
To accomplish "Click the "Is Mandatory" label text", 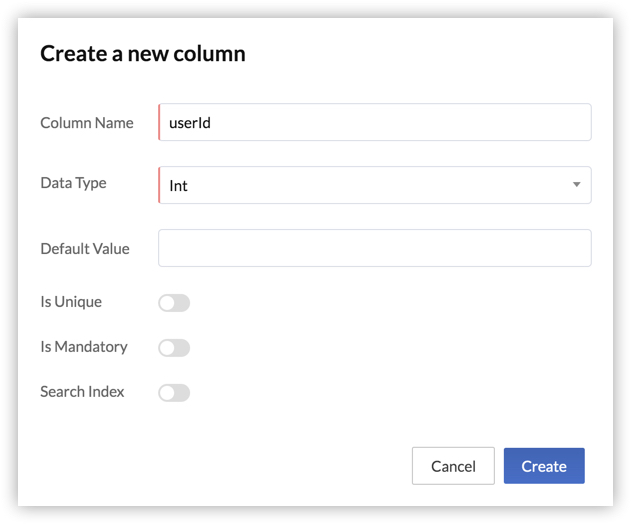I will pos(84,347).
